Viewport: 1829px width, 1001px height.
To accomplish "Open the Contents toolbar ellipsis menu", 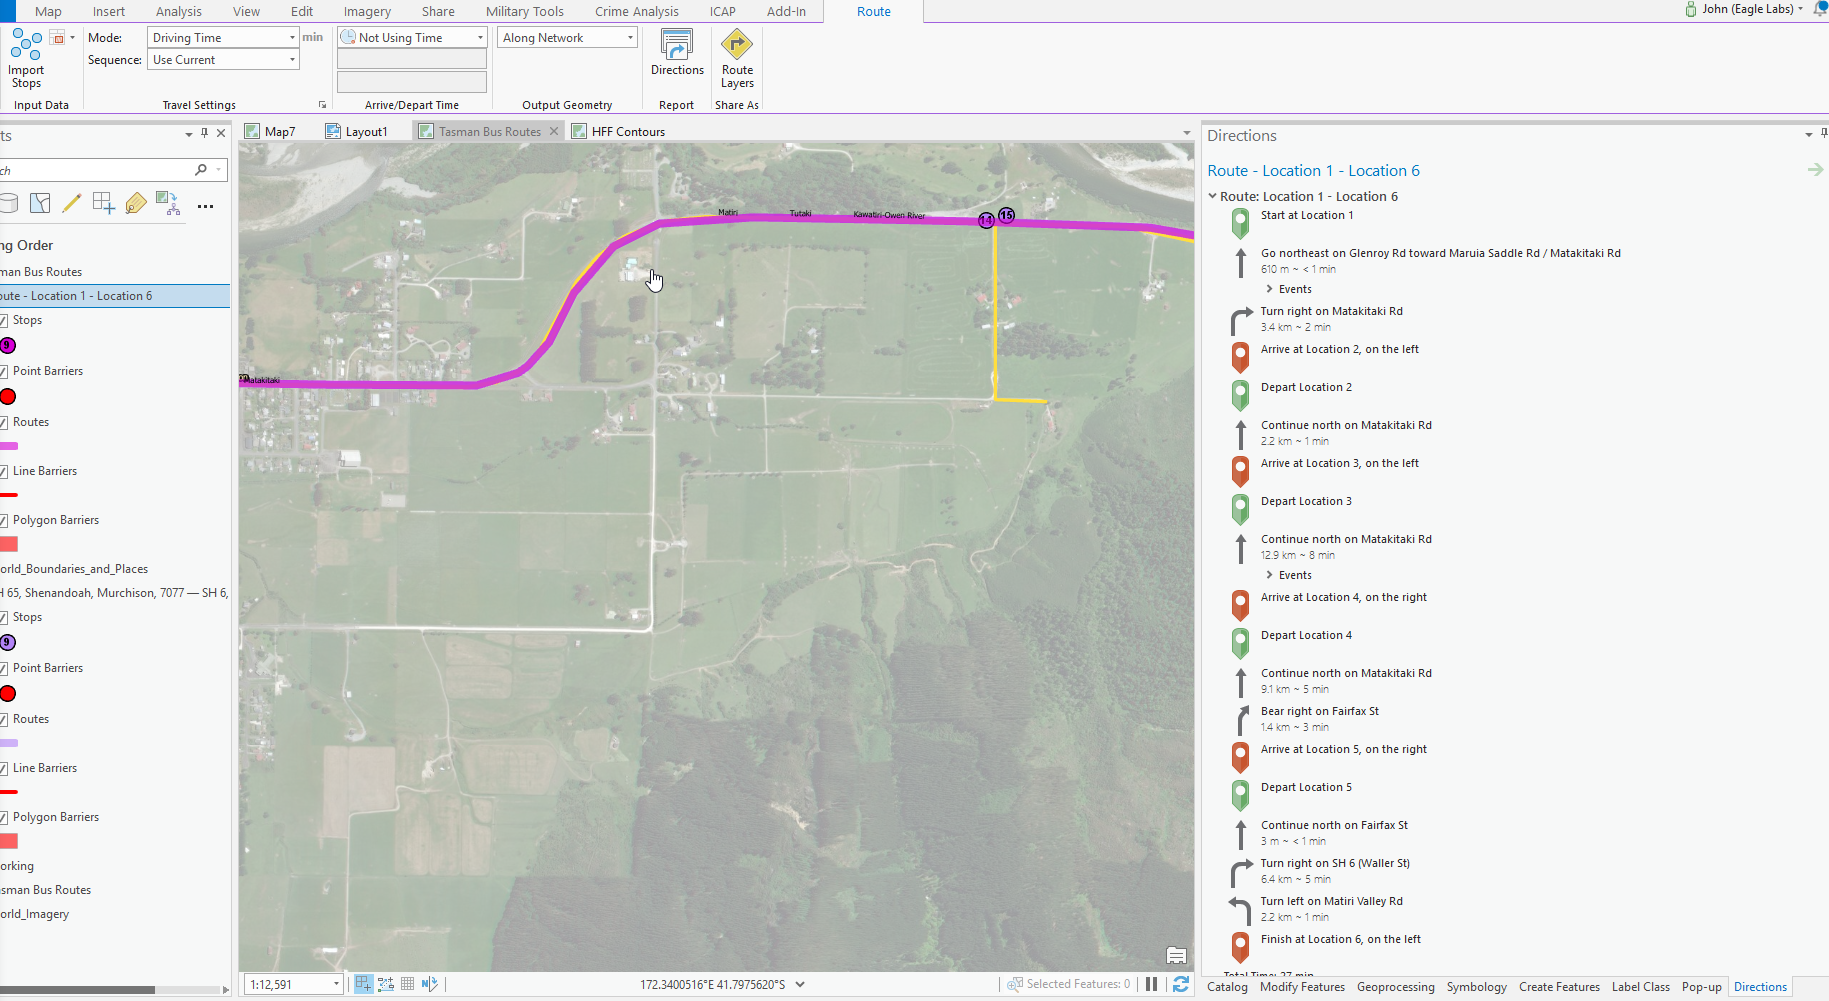I will [205, 206].
